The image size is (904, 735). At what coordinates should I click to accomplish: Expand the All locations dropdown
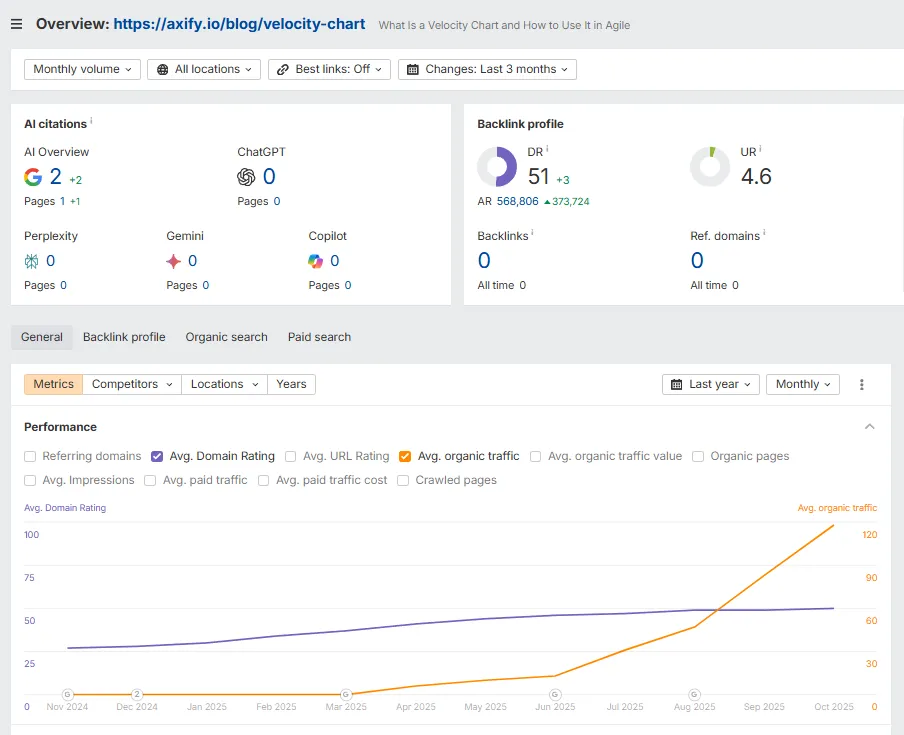coord(204,69)
